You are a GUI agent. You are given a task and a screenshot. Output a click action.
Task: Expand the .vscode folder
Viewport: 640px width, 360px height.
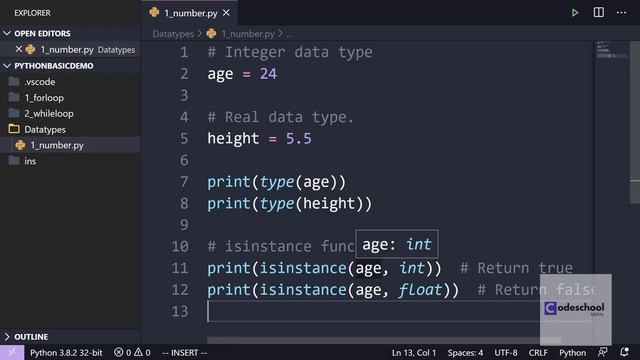(70, 82)
